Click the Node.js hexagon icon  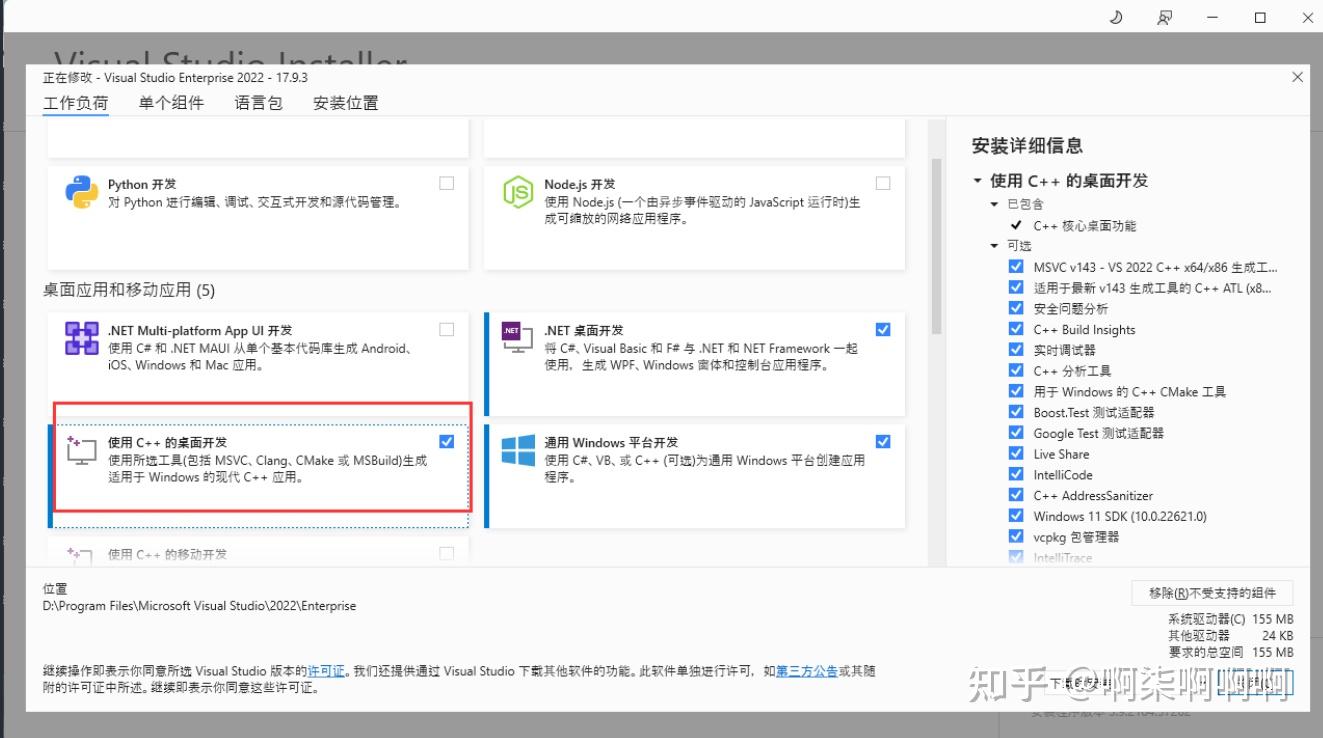coord(516,193)
